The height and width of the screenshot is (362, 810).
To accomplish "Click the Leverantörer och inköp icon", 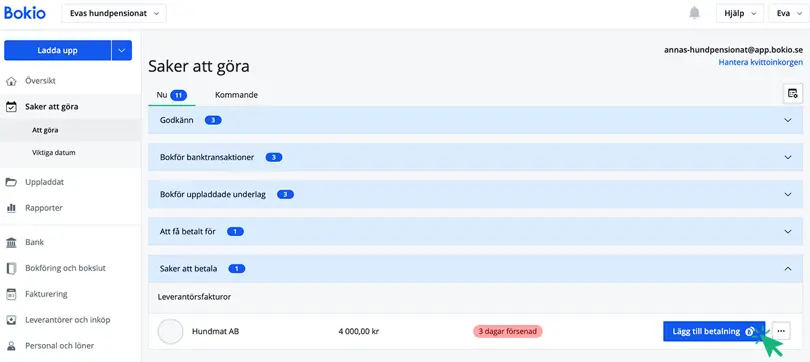I will [x=11, y=320].
